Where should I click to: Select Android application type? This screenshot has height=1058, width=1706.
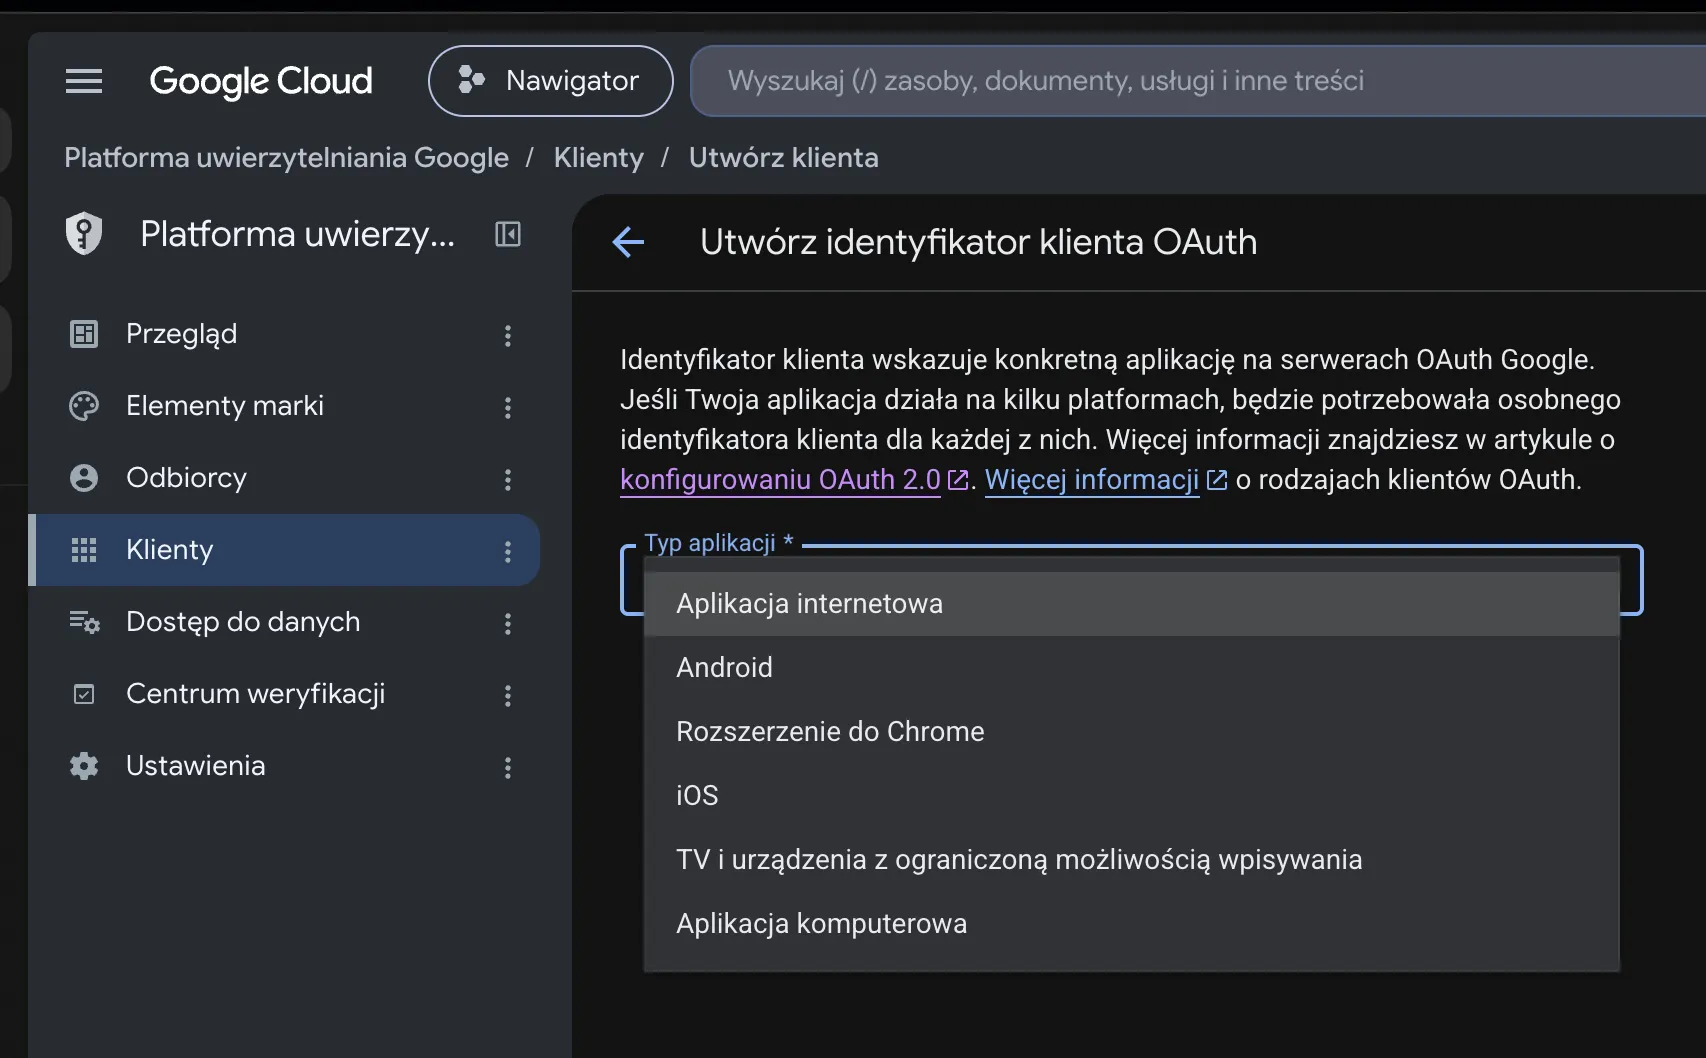tap(1132, 668)
